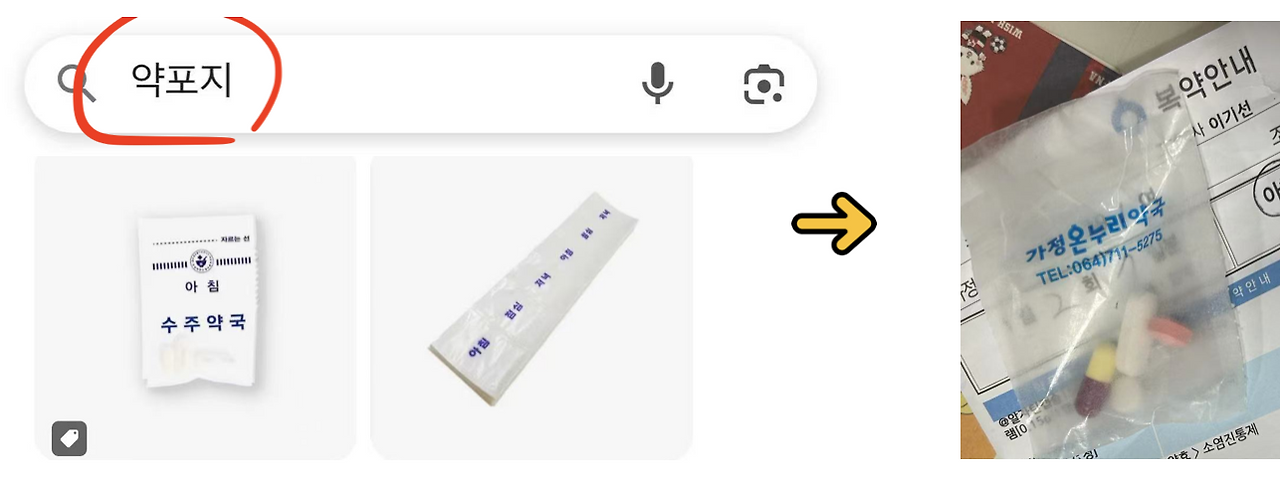Click the magnifying glass search icon

pyautogui.click(x=75, y=83)
